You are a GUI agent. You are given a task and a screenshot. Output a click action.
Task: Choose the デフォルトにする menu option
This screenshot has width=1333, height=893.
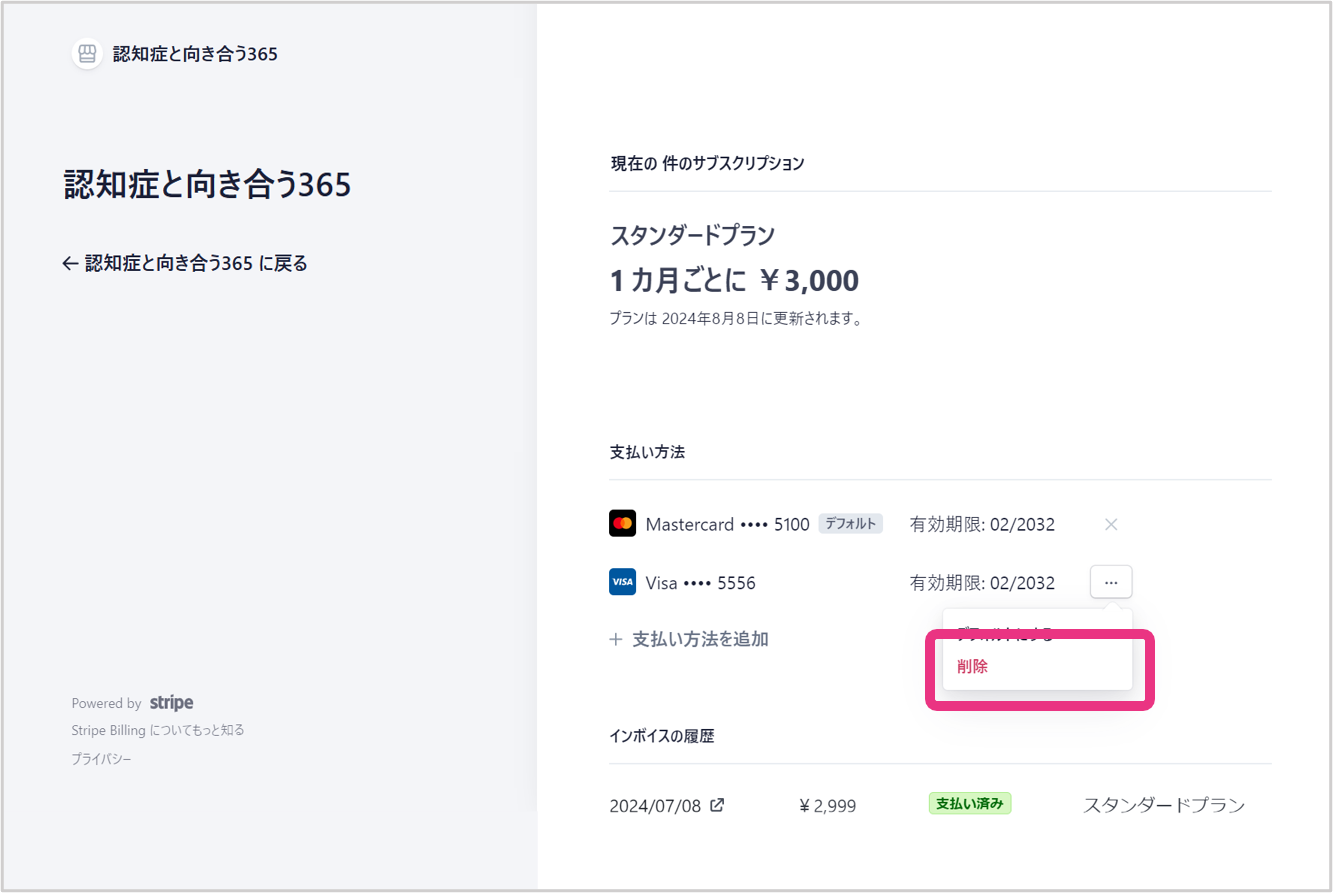tap(1005, 631)
